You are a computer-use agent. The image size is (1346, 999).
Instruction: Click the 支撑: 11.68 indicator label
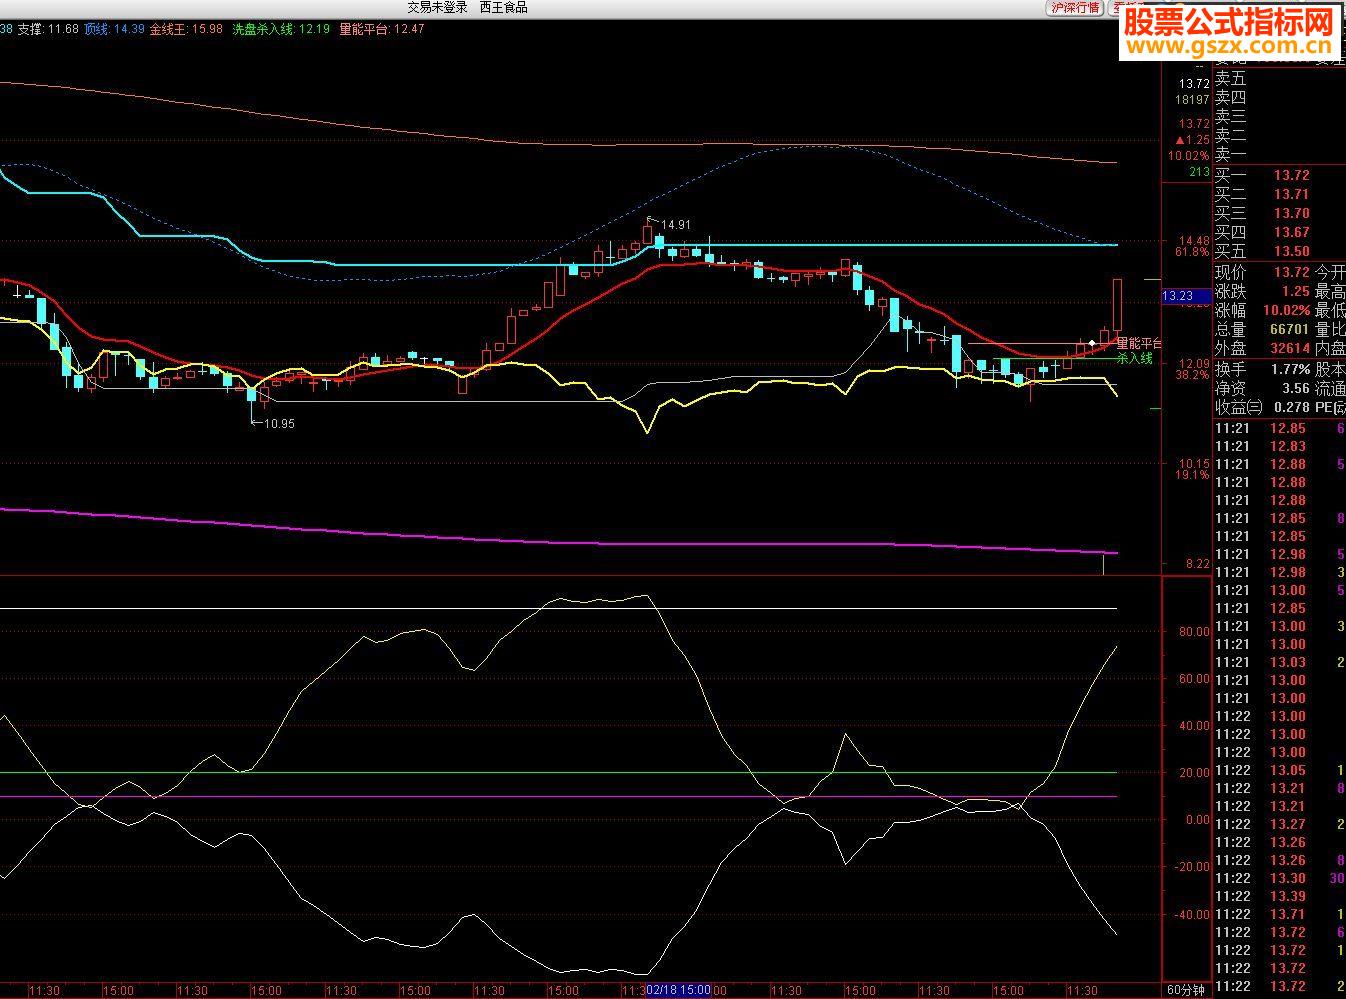pyautogui.click(x=48, y=29)
